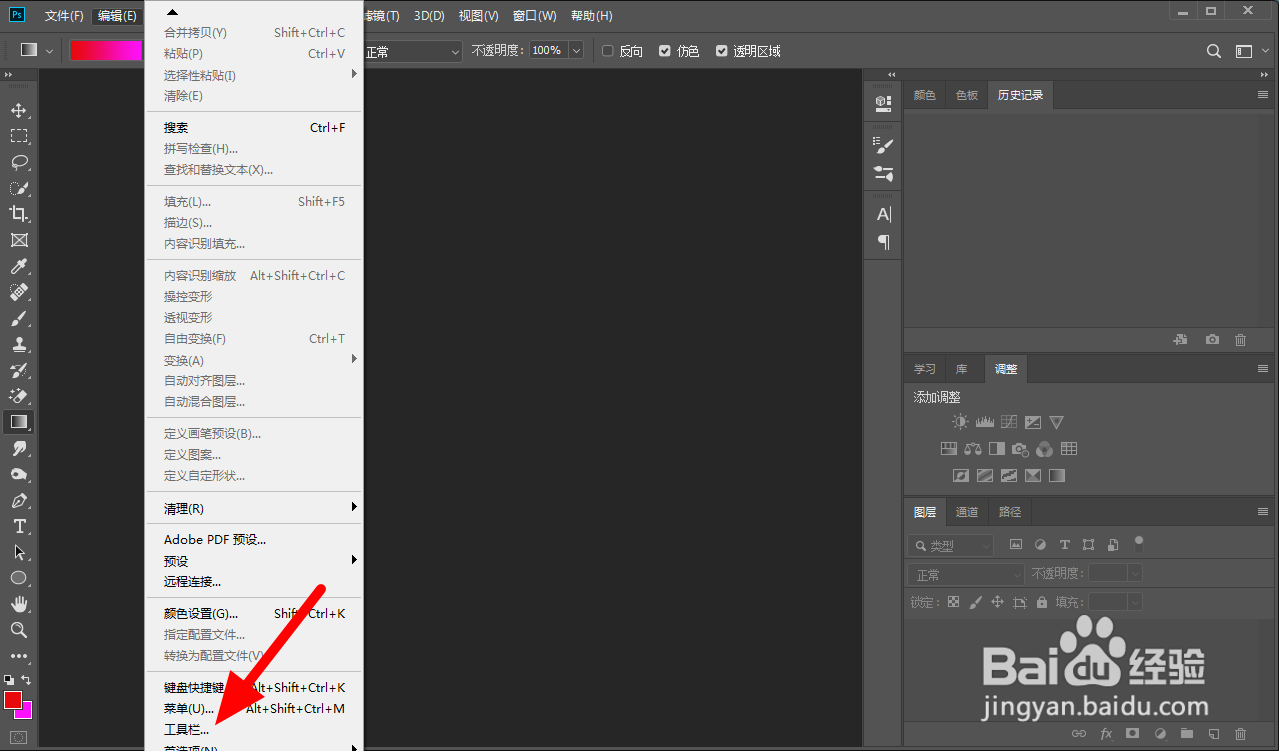Image resolution: width=1279 pixels, height=751 pixels.
Task: Select the Lasso tool
Action: [19, 162]
